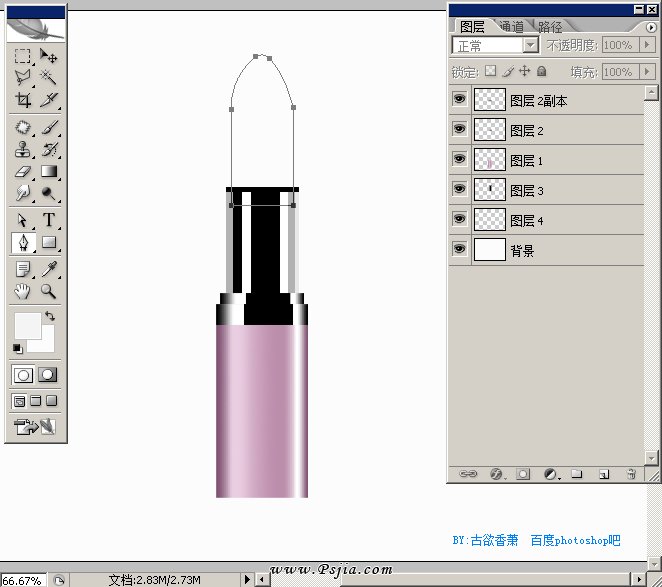Hide layer 图层 3 eye icon
Viewport: 662px width, 587px height.
(x=460, y=189)
